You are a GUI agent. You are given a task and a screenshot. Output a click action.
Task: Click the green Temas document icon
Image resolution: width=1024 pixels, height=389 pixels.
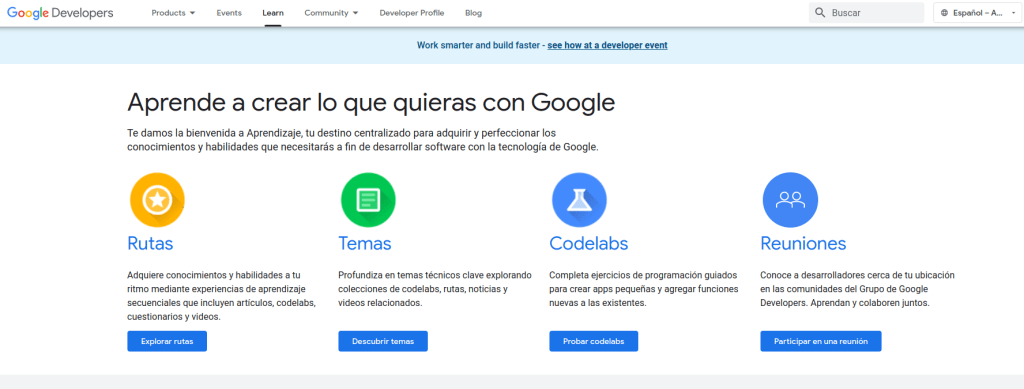tap(368, 200)
